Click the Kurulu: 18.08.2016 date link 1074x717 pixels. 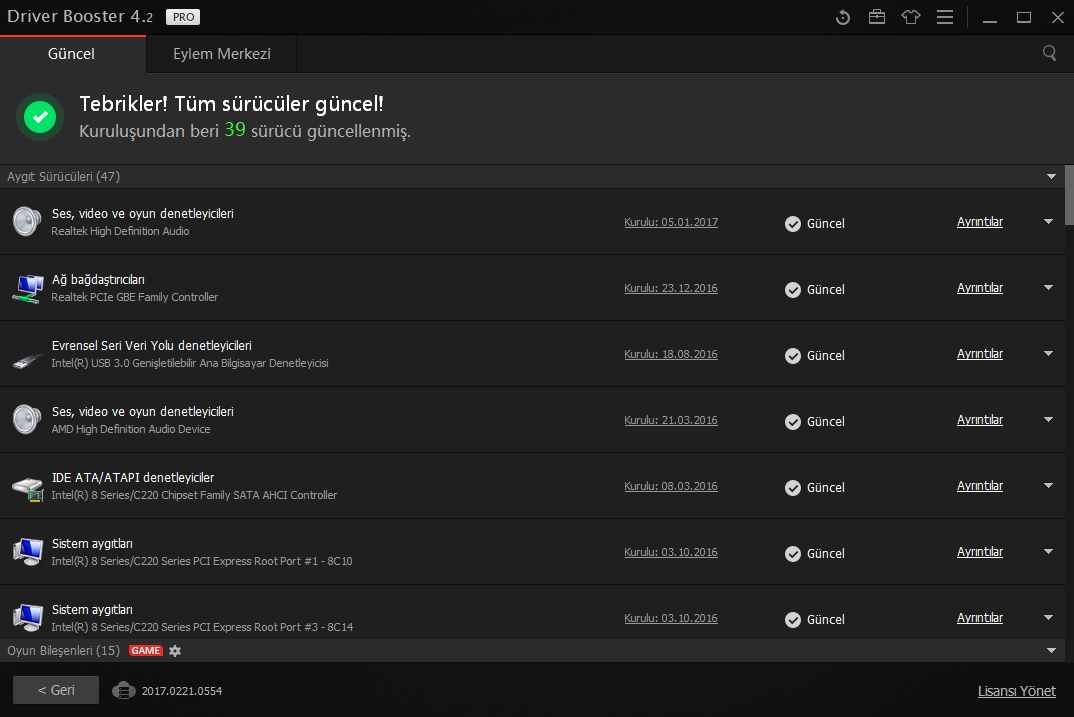point(671,355)
